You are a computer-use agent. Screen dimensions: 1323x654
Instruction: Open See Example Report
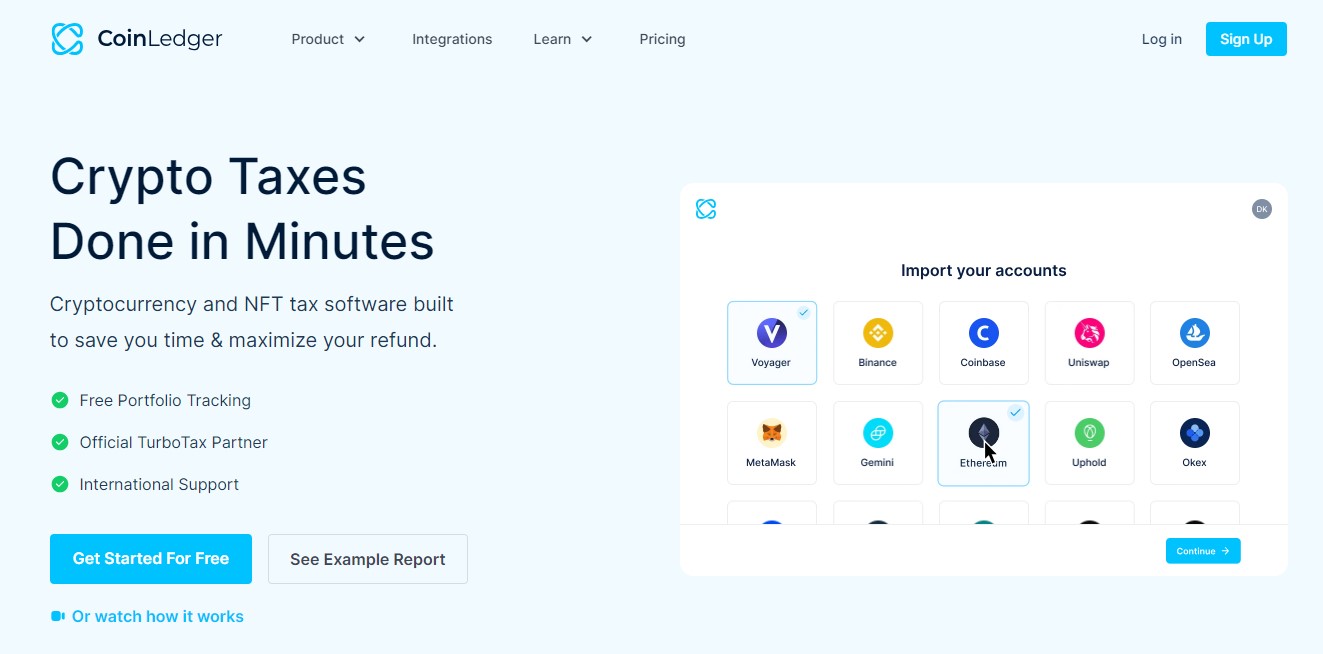pyautogui.click(x=368, y=559)
